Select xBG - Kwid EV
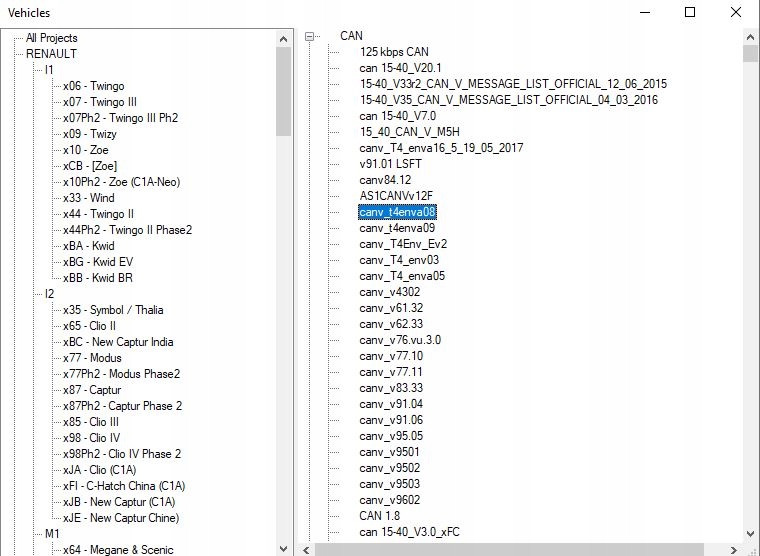Image resolution: width=760 pixels, height=556 pixels. pos(98,262)
